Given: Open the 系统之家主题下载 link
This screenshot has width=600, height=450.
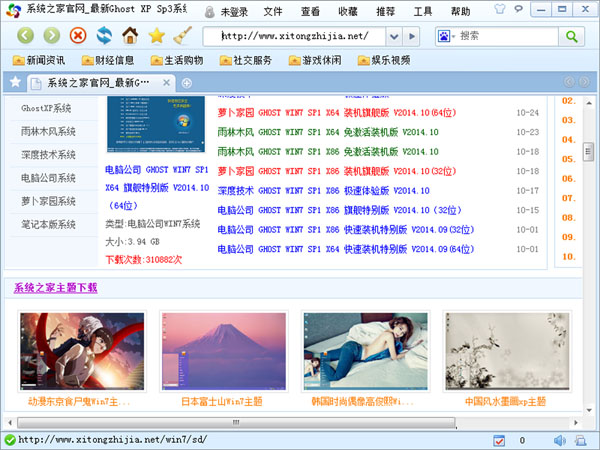Looking at the screenshot, I should point(56,288).
